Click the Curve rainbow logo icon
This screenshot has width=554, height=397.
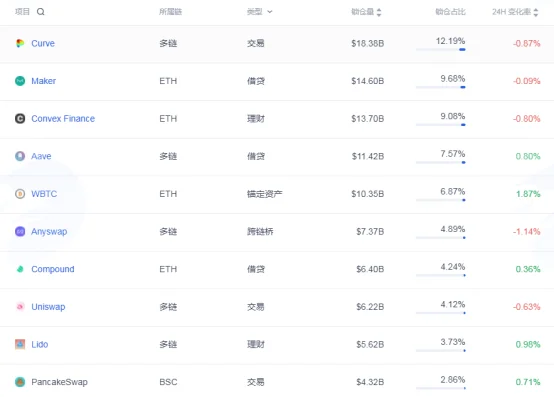(x=20, y=43)
